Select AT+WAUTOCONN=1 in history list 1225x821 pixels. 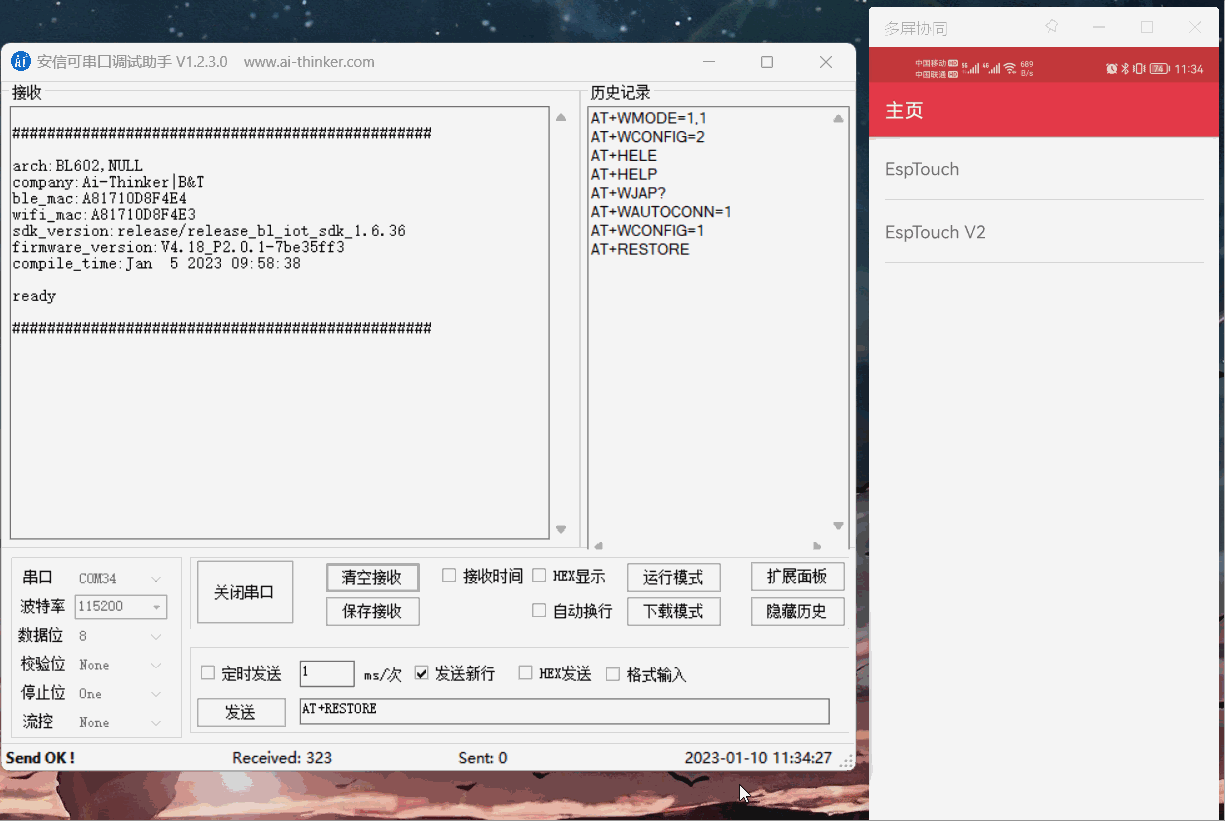click(x=661, y=212)
